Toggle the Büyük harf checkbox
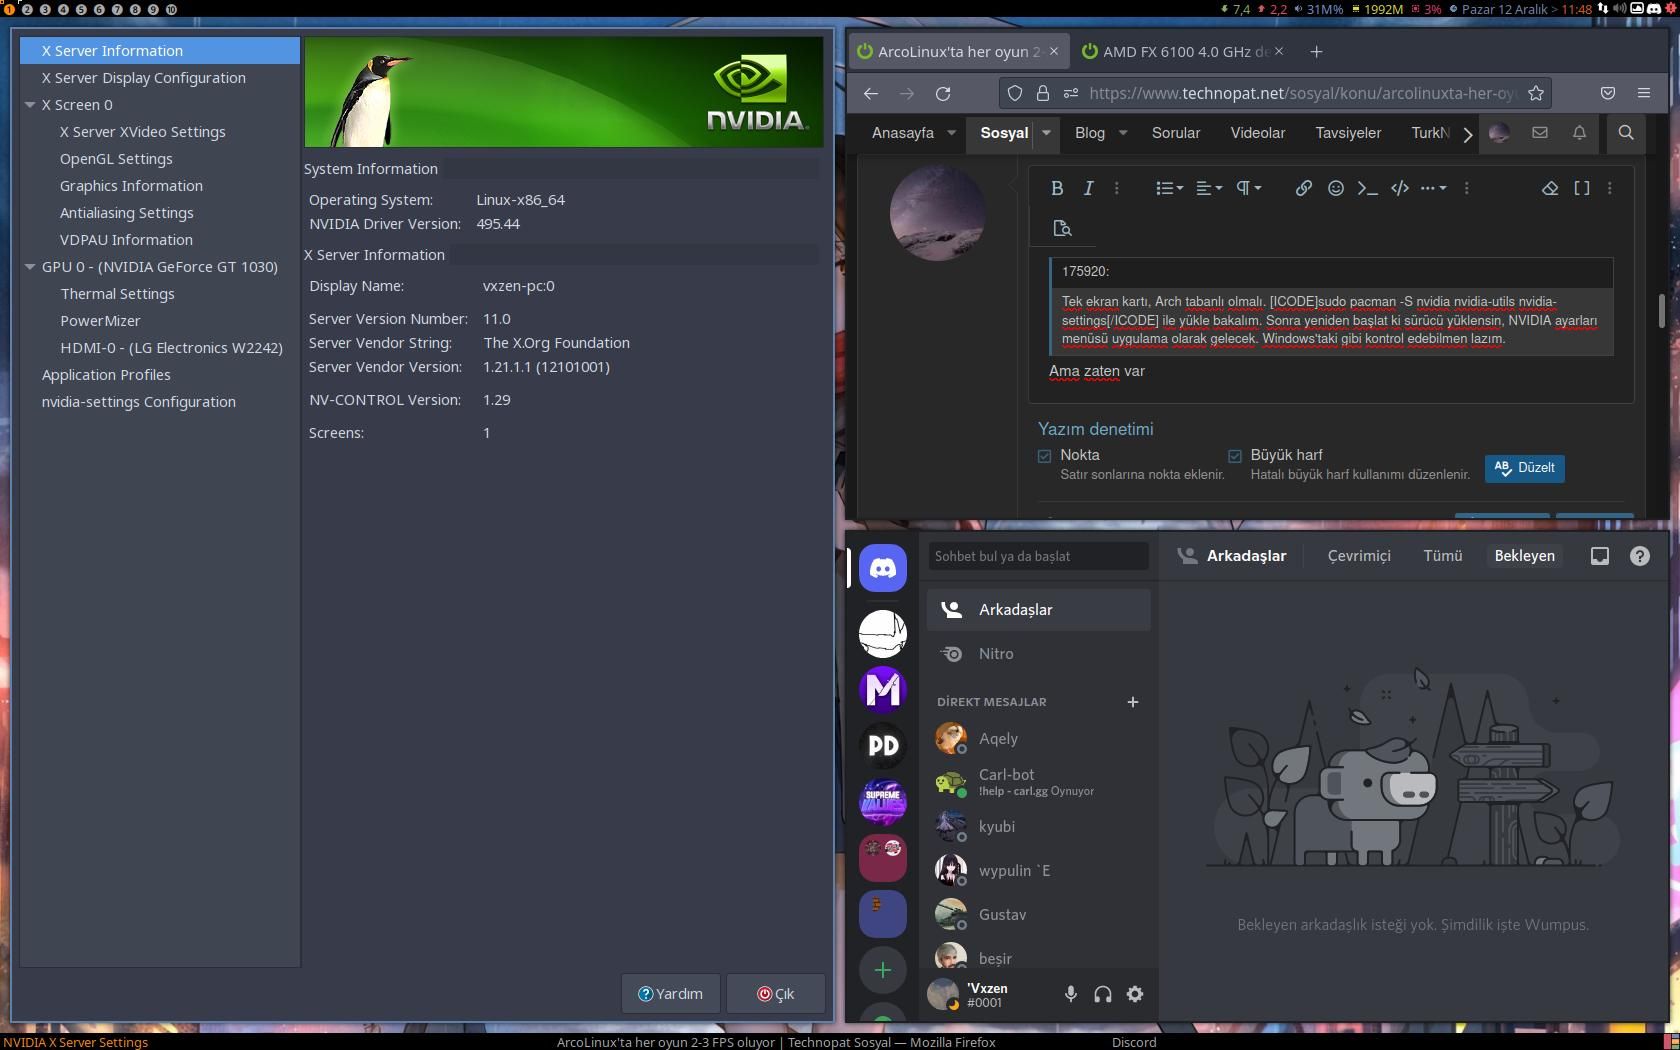The width and height of the screenshot is (1680, 1050). pyautogui.click(x=1235, y=456)
